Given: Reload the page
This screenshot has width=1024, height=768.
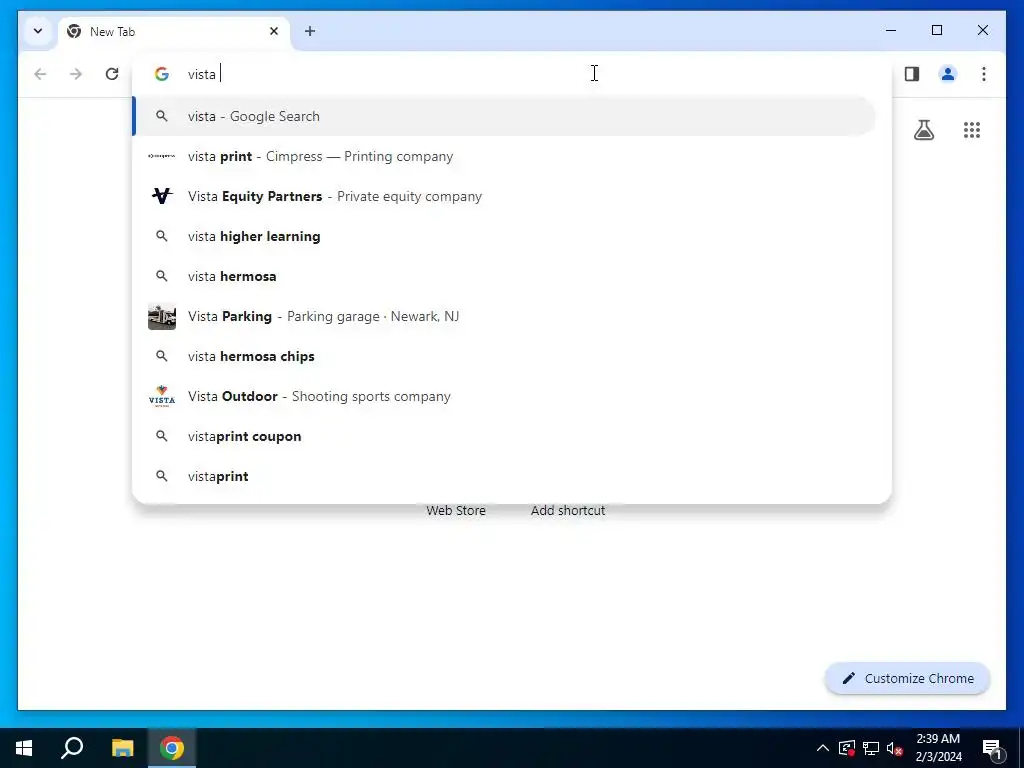Looking at the screenshot, I should click(112, 74).
